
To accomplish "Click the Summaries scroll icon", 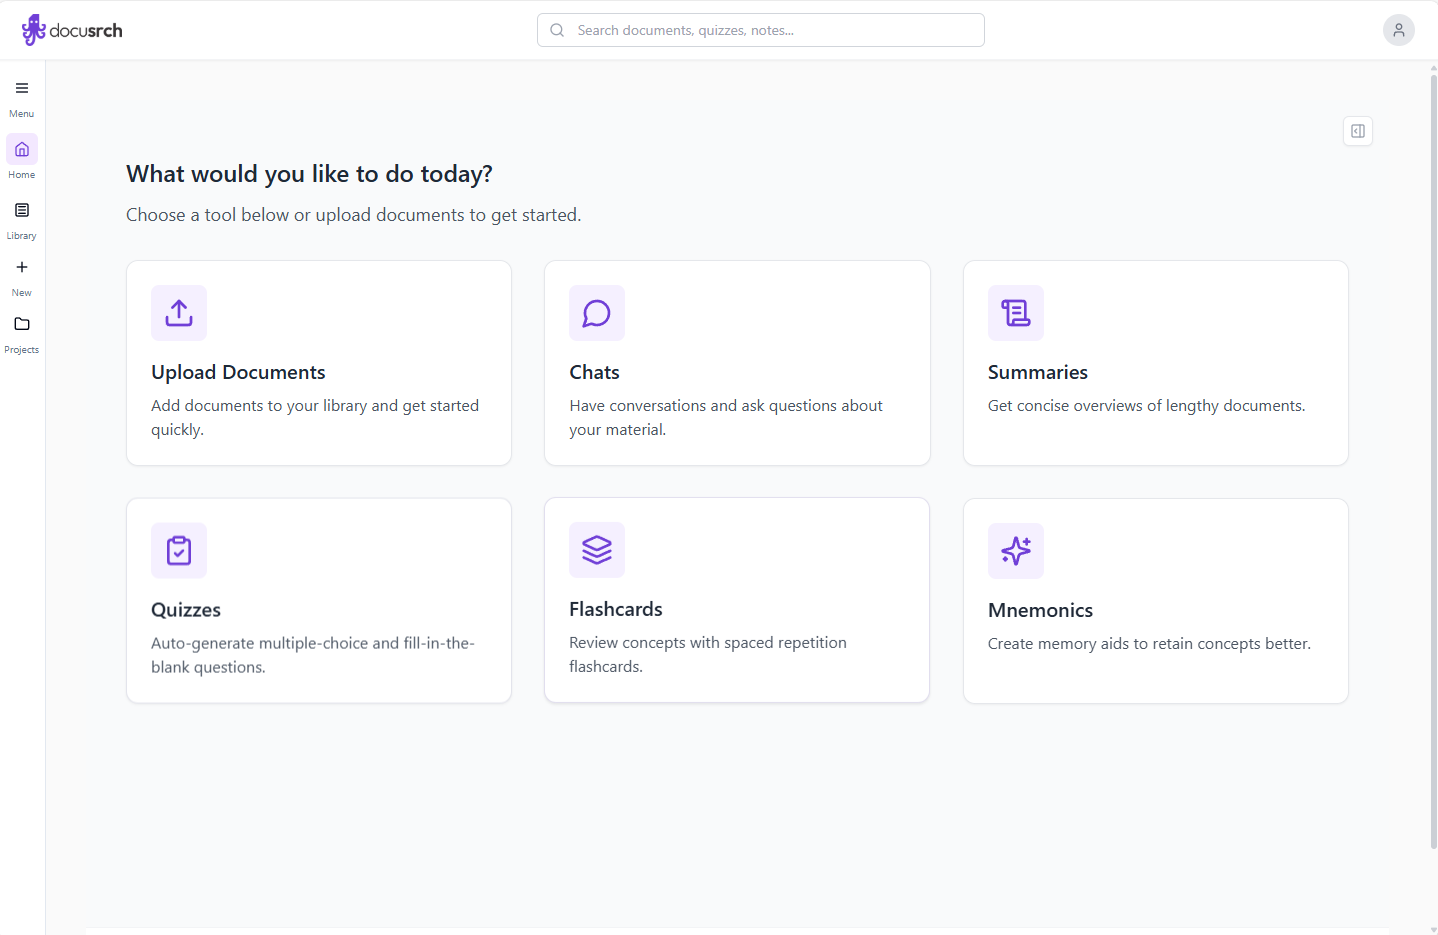I will pyautogui.click(x=1015, y=313).
